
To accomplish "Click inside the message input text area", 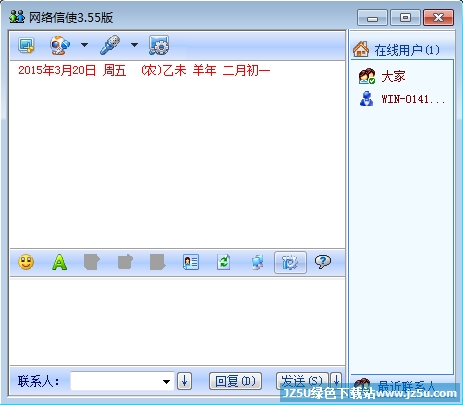I will [177, 321].
